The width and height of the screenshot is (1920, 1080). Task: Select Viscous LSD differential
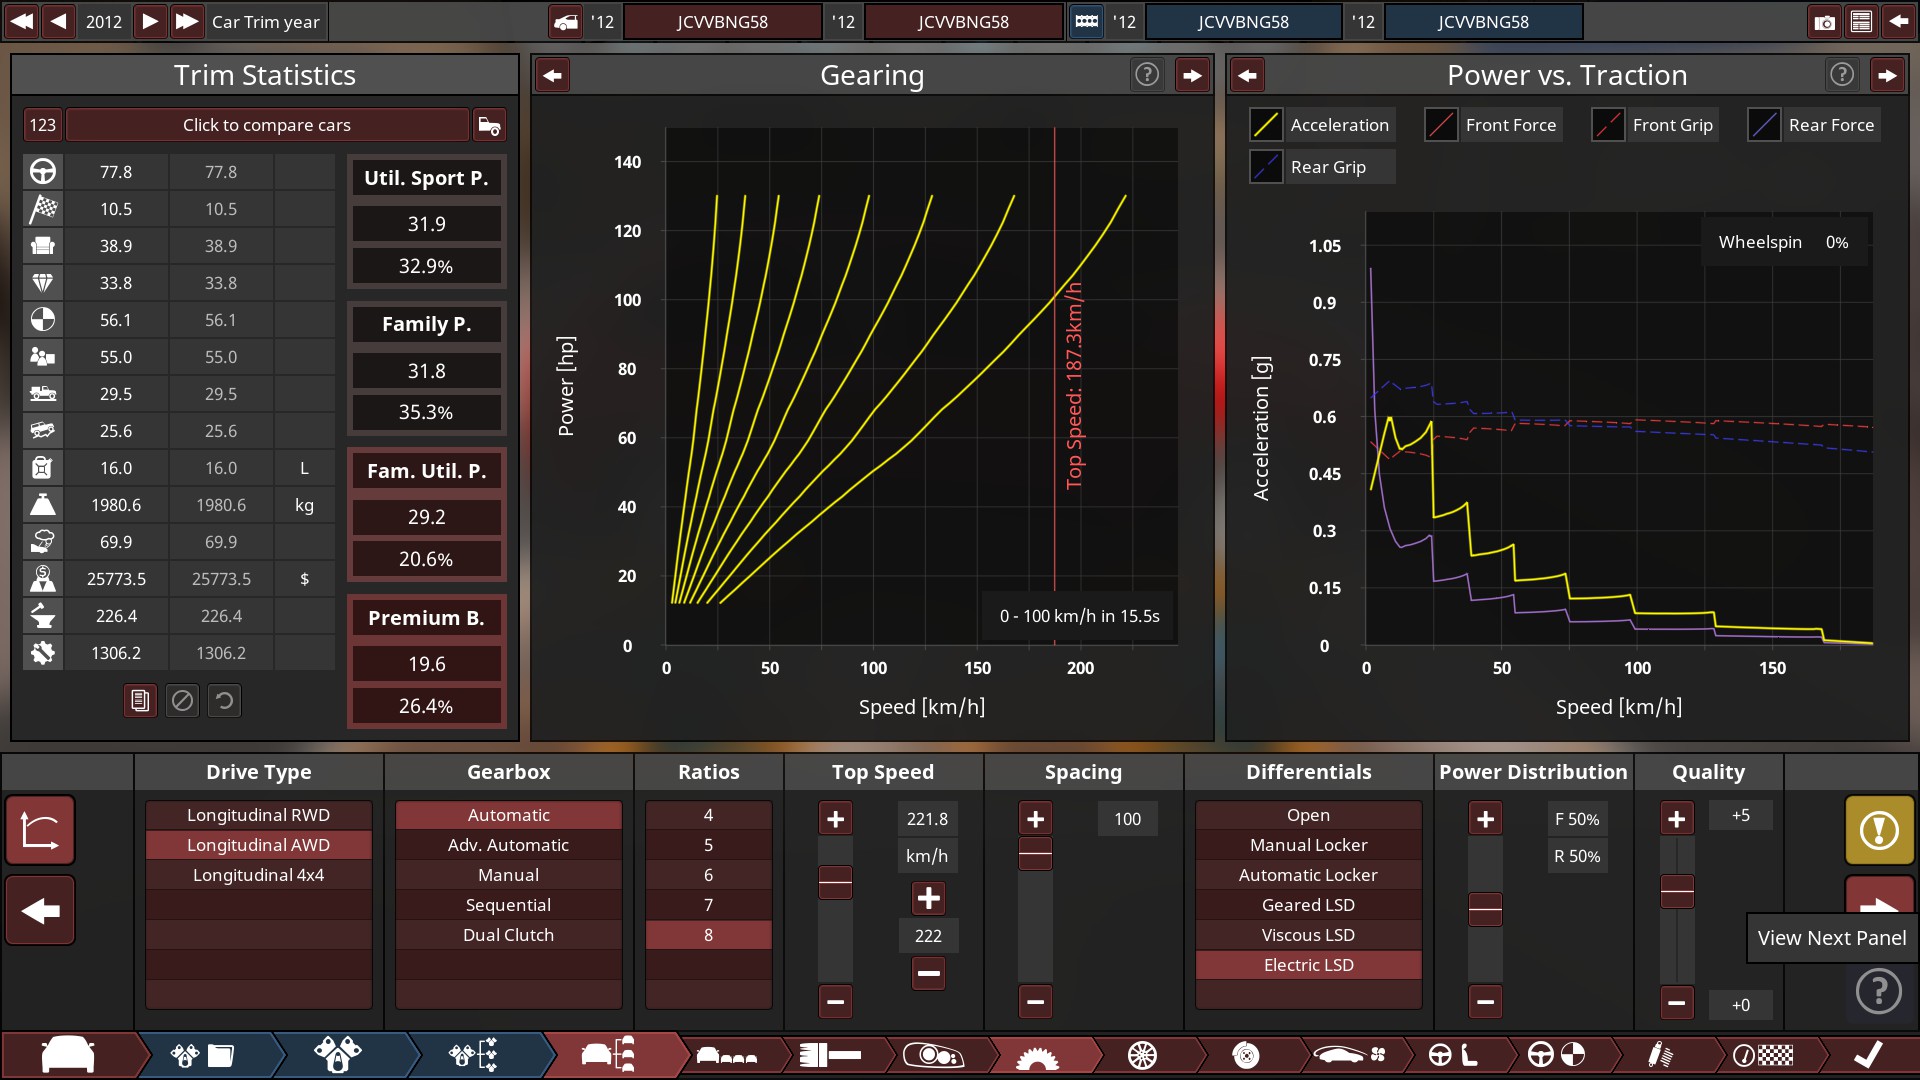[1309, 935]
